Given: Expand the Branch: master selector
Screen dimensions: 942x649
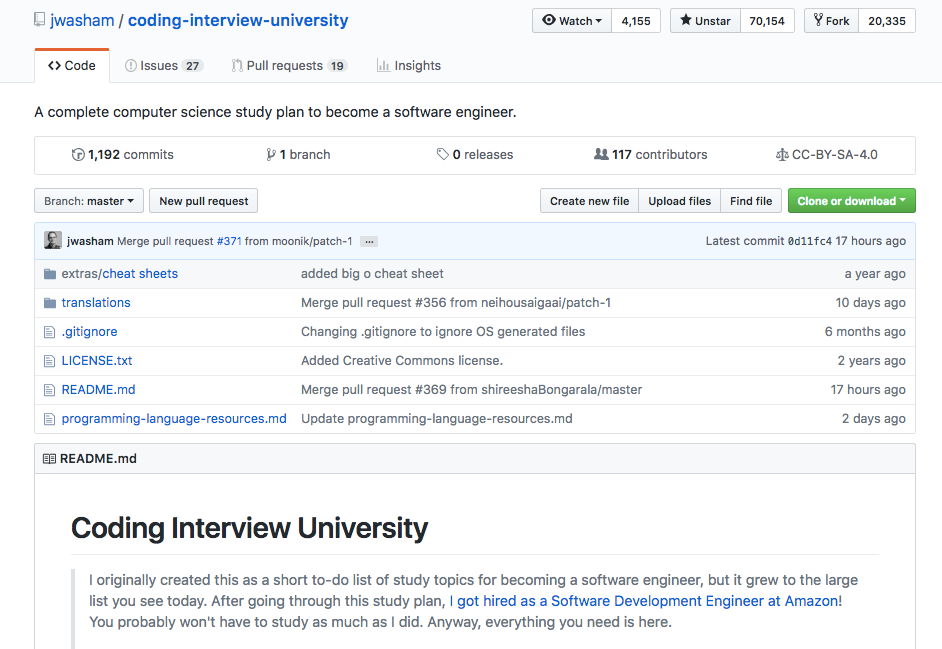Looking at the screenshot, I should coord(90,201).
